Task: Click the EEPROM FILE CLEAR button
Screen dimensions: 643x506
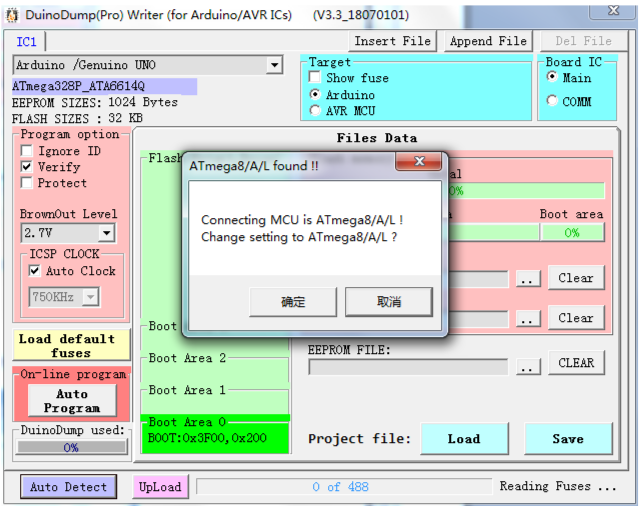Action: (x=576, y=363)
